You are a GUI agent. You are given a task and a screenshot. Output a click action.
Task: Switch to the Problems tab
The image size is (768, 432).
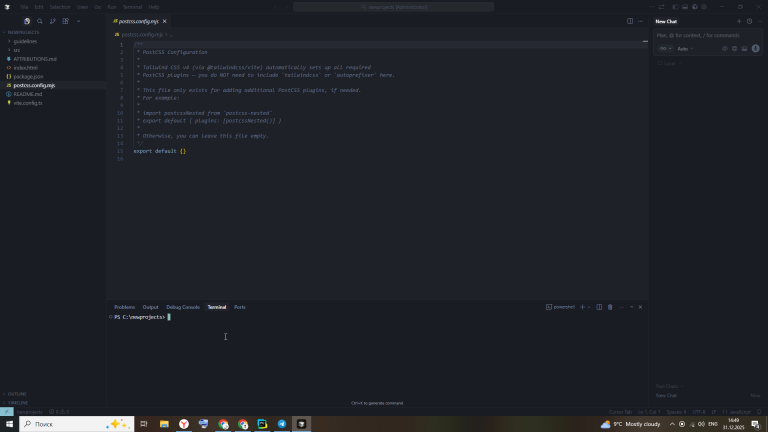click(x=124, y=307)
